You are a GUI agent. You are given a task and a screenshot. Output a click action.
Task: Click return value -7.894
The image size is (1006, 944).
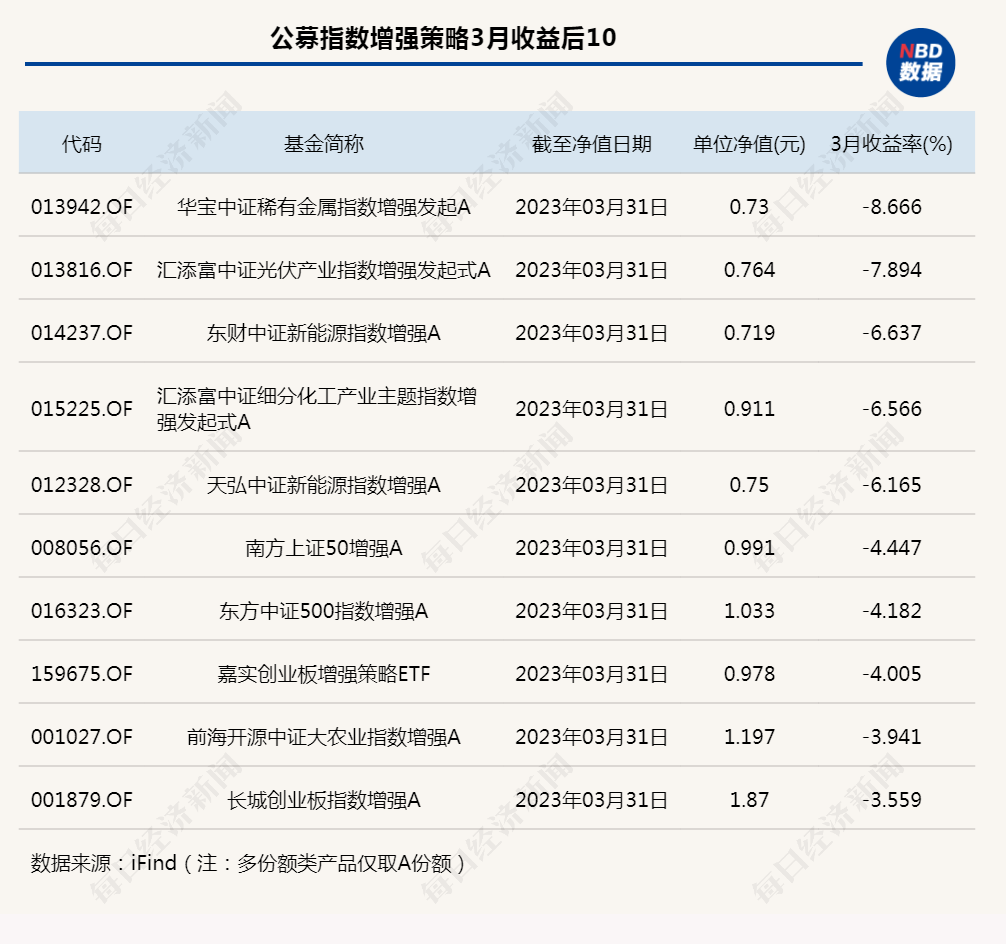coord(892,270)
